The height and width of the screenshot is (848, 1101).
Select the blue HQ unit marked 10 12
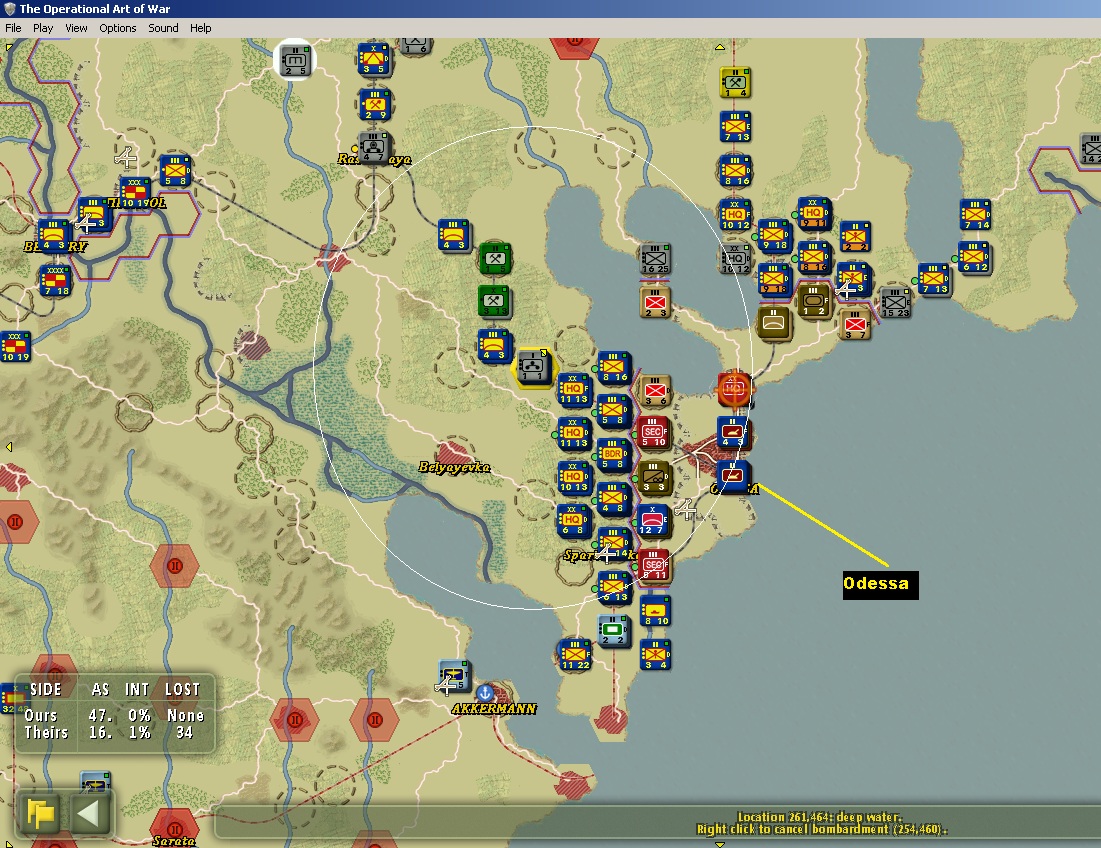734,214
